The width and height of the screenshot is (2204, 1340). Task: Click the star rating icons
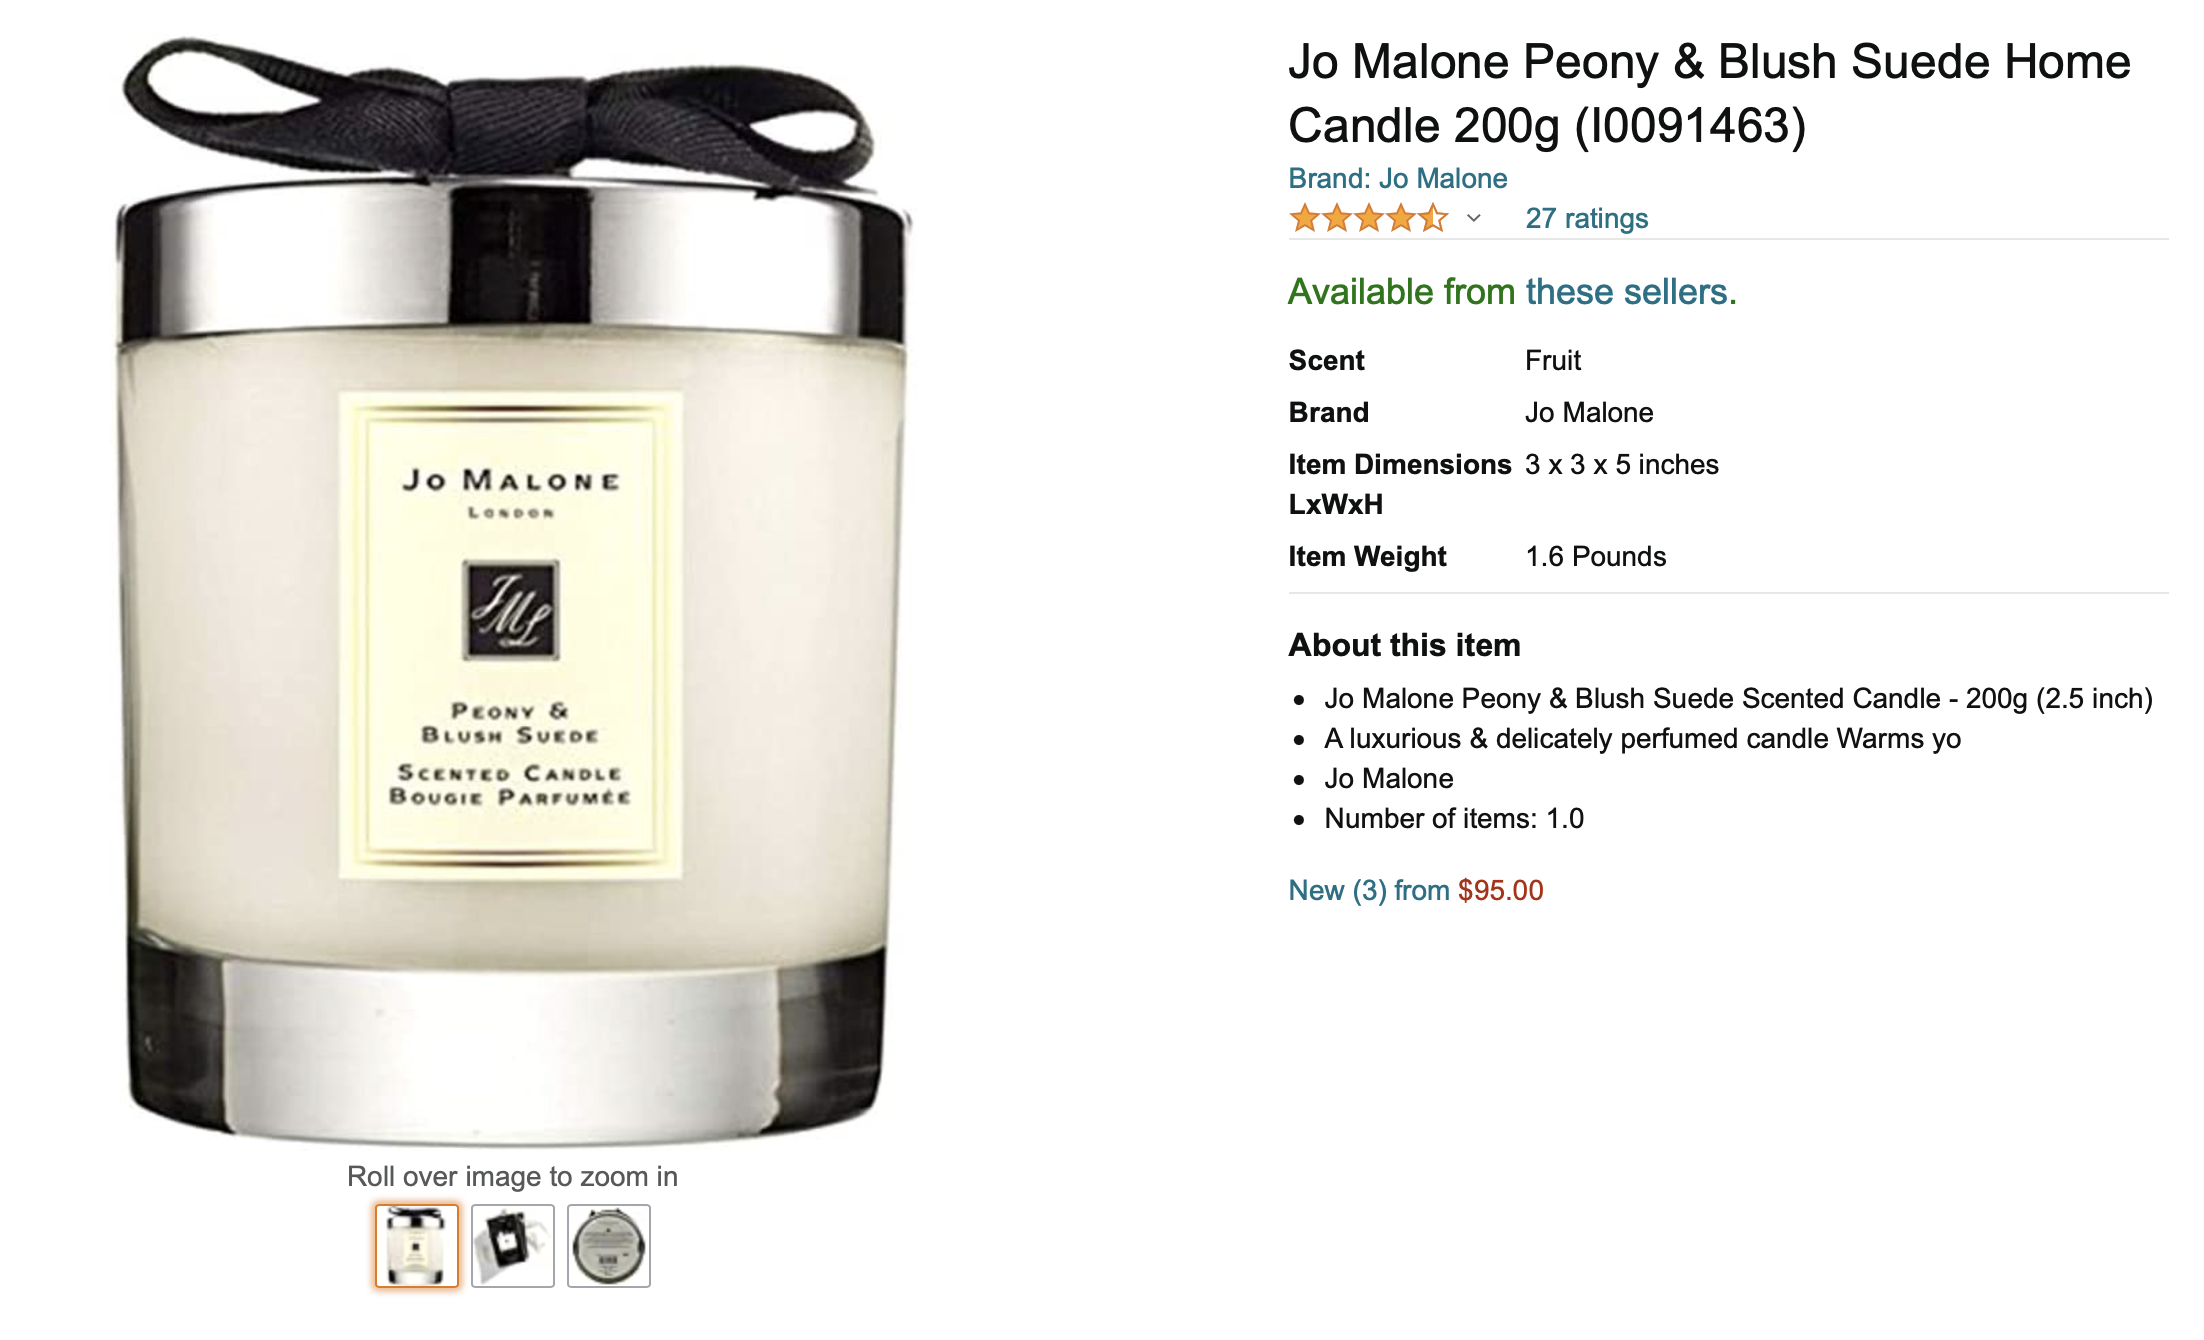tap(1368, 218)
